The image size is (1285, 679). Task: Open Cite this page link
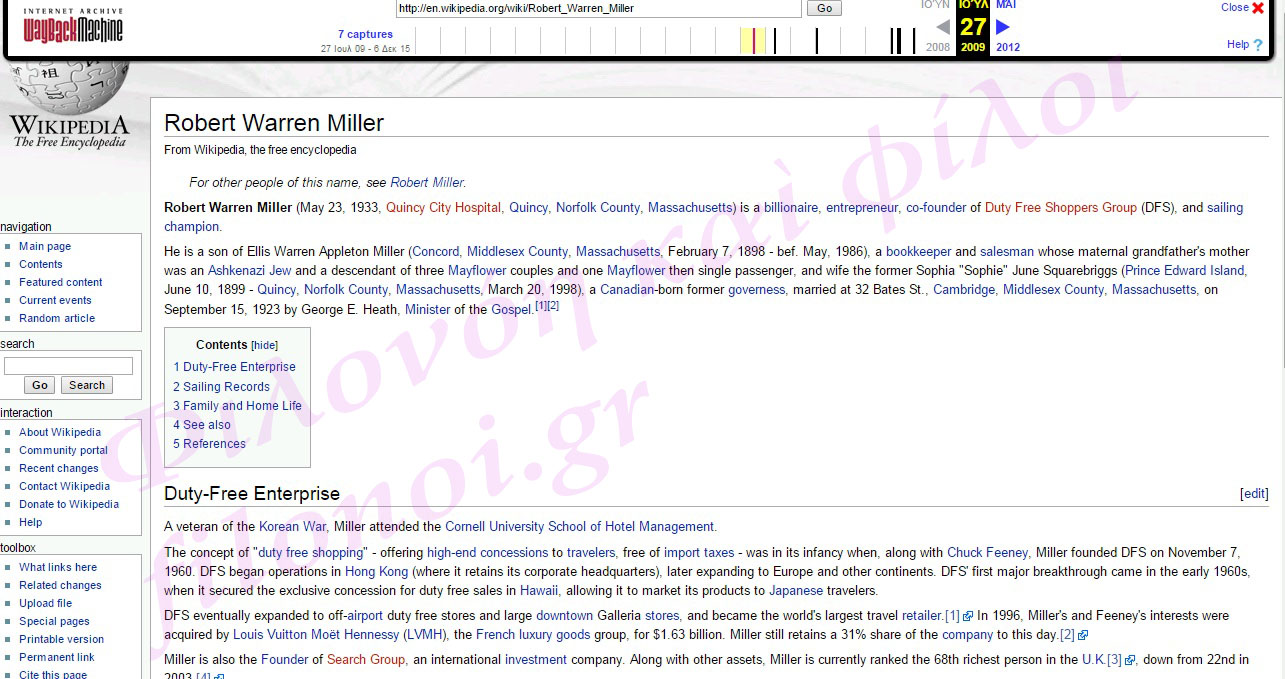(53, 674)
